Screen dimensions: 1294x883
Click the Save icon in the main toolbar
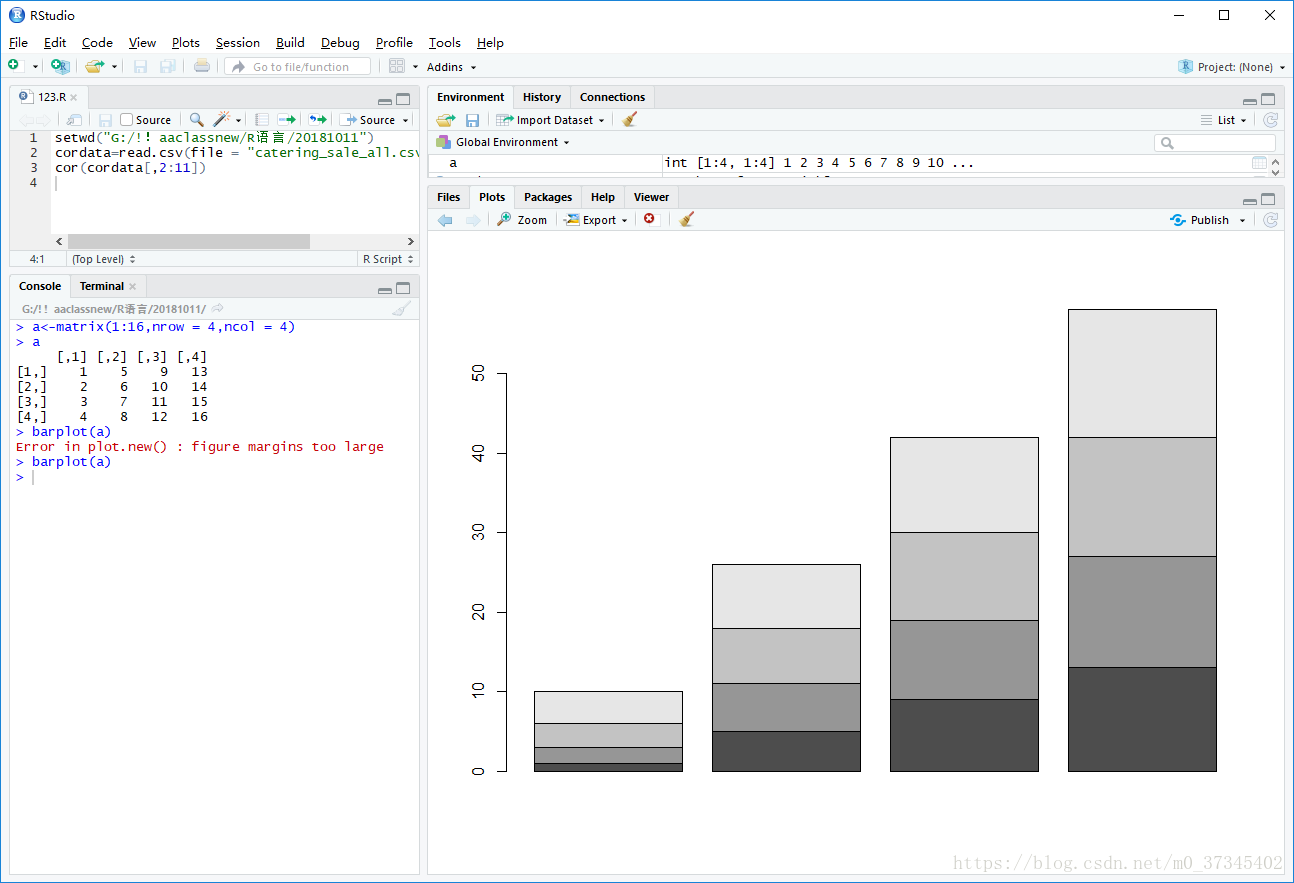point(140,66)
